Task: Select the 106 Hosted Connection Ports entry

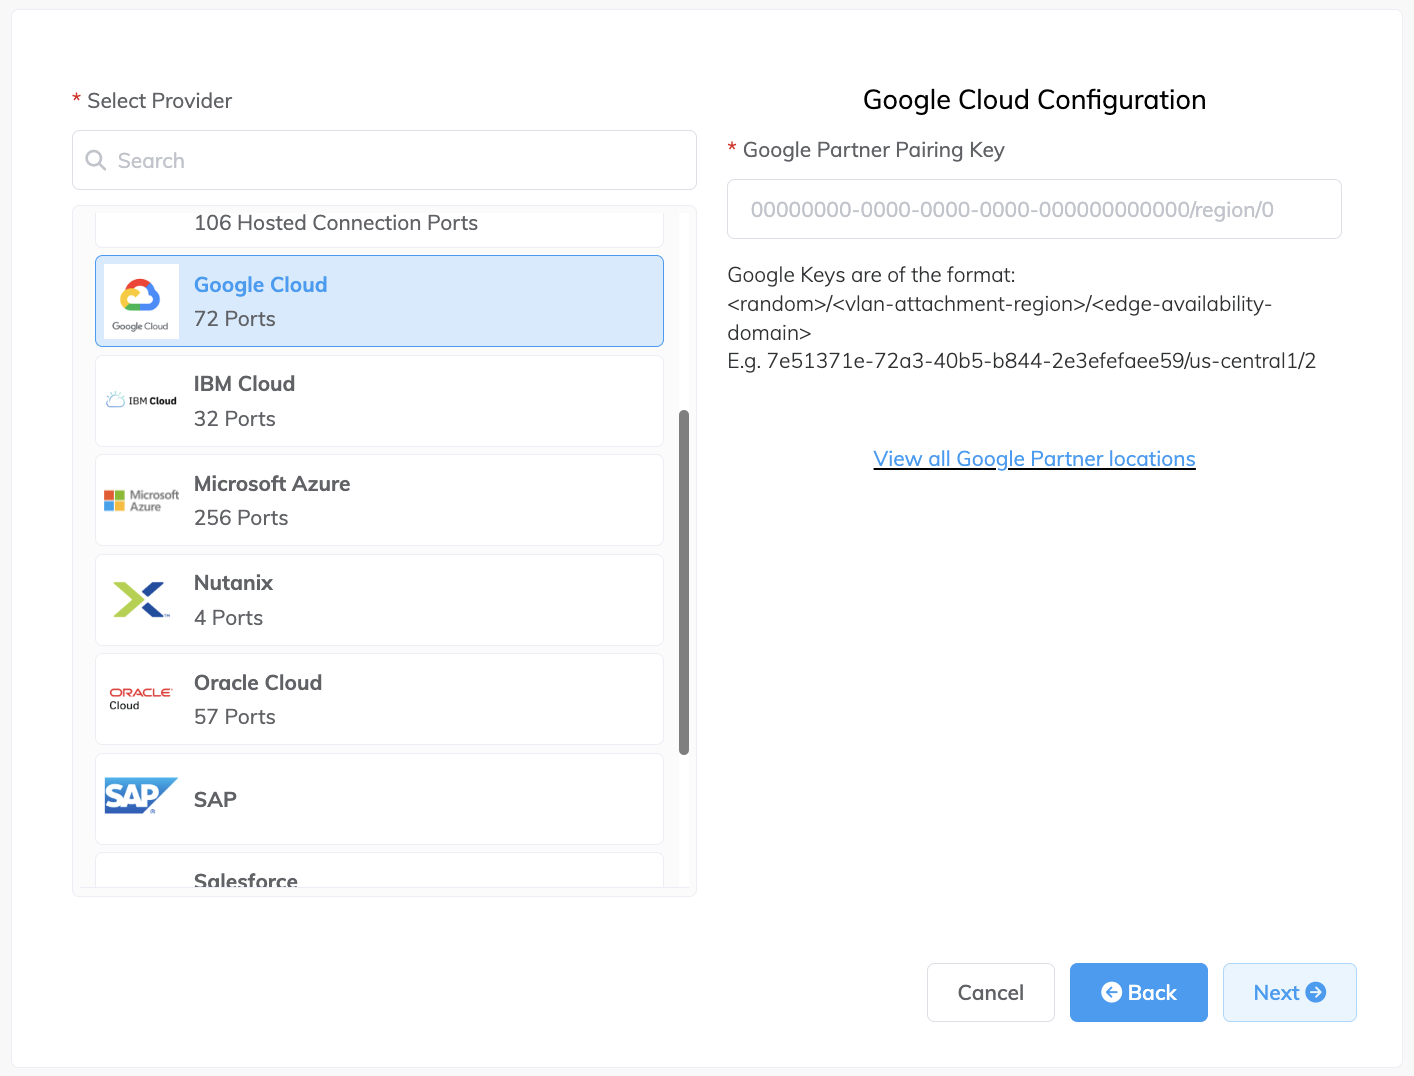Action: (378, 226)
